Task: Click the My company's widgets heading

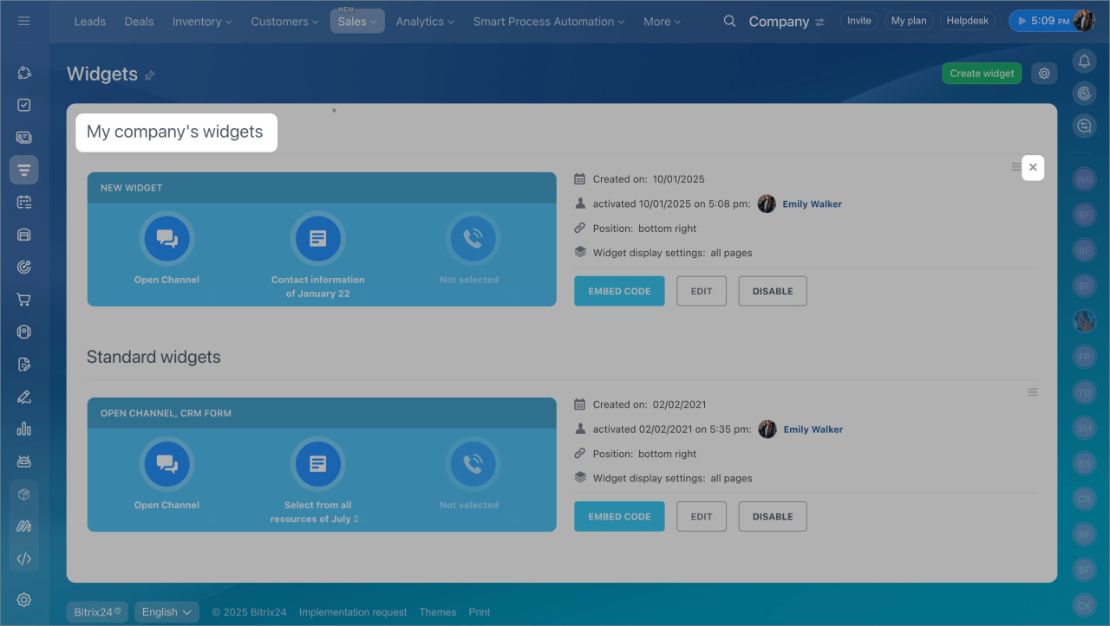Action: [x=175, y=132]
